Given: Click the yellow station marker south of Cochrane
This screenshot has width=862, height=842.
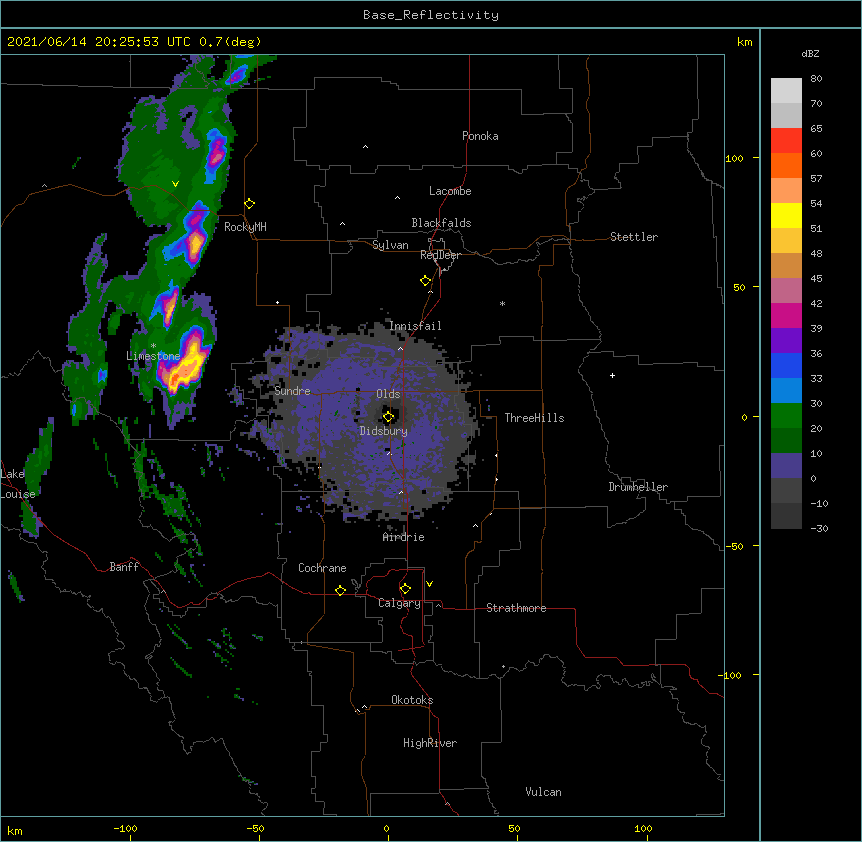Looking at the screenshot, I should (340, 590).
